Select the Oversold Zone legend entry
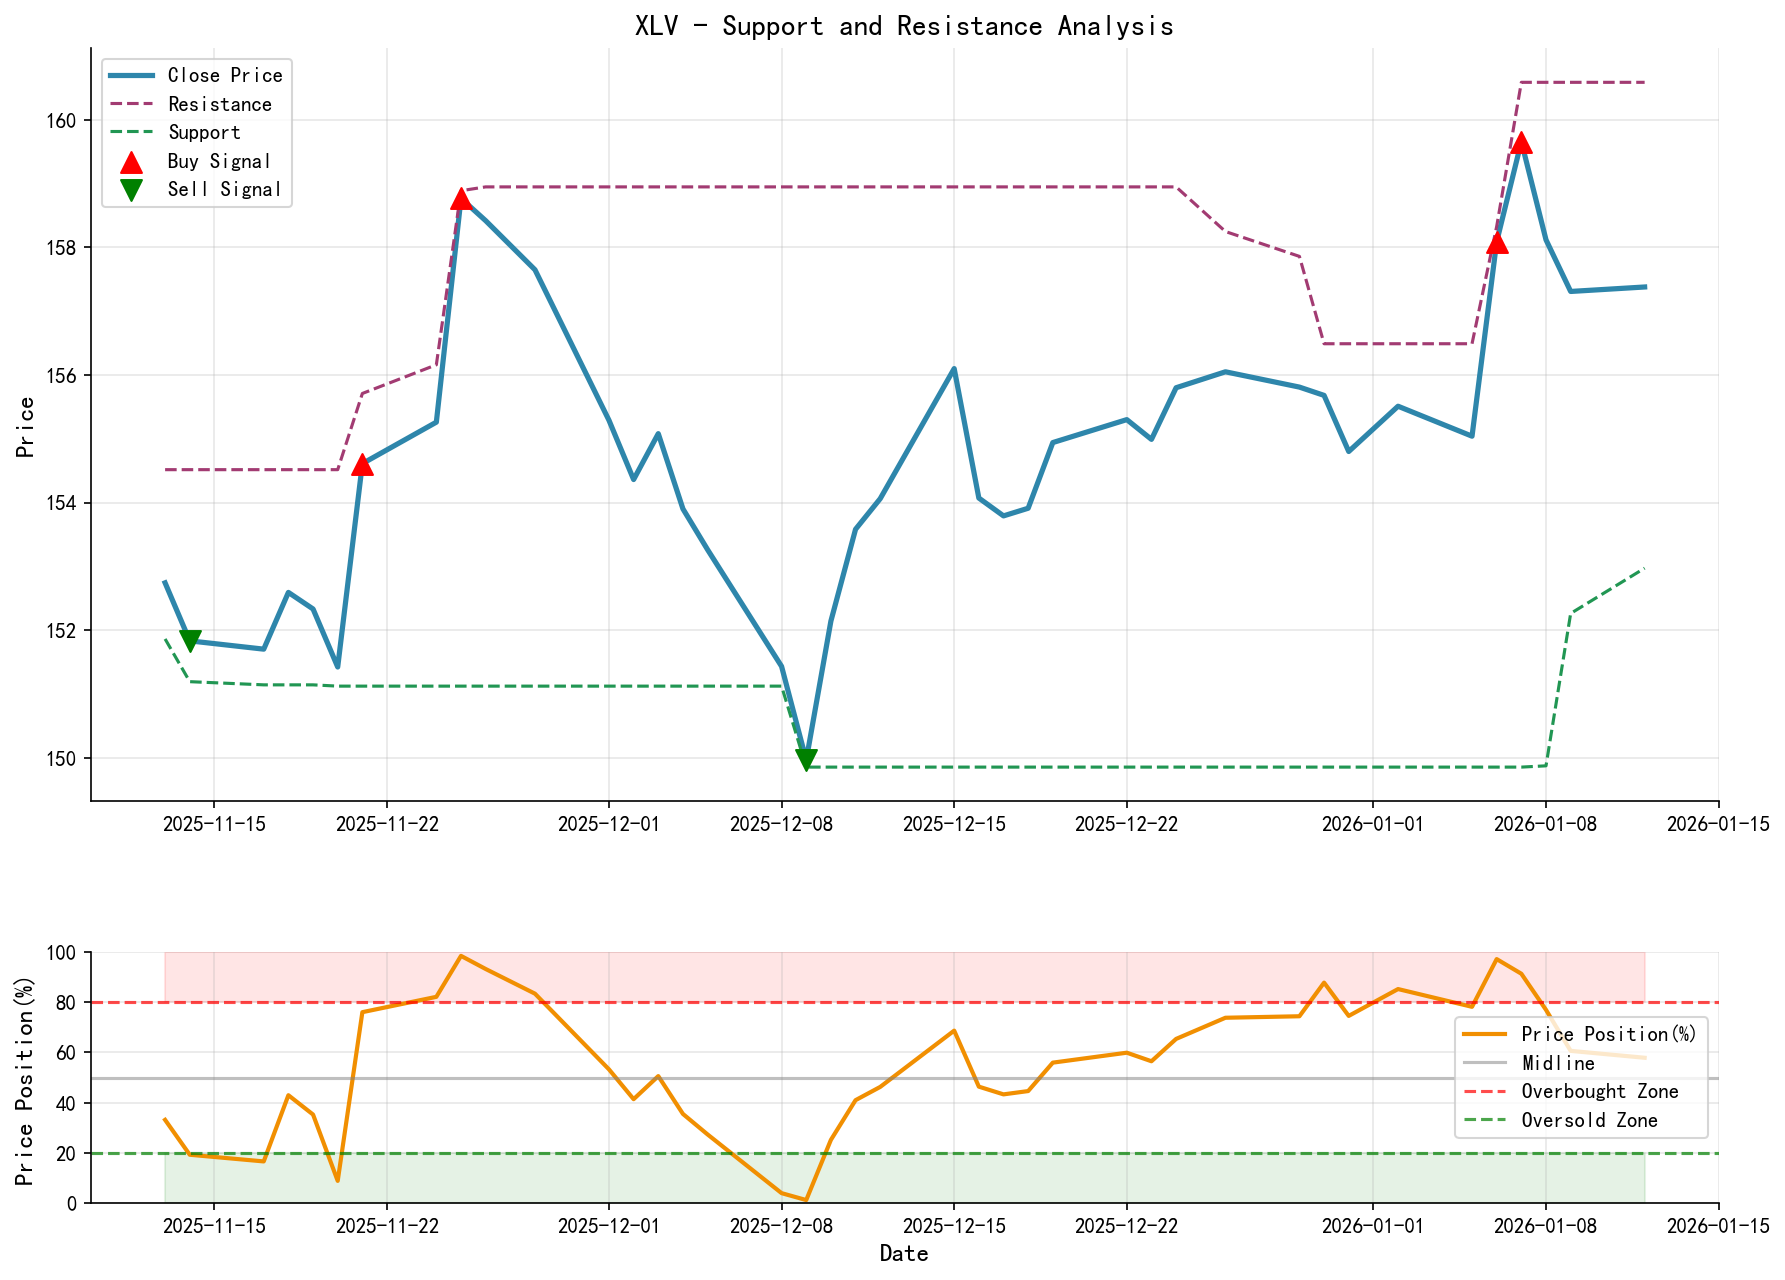Screen dimensions: 1785x1280 pyautogui.click(x=1590, y=1121)
